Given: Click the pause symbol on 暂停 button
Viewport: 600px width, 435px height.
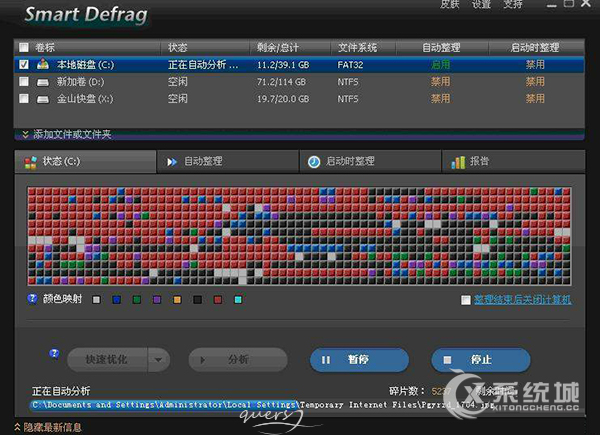Looking at the screenshot, I should [x=326, y=360].
